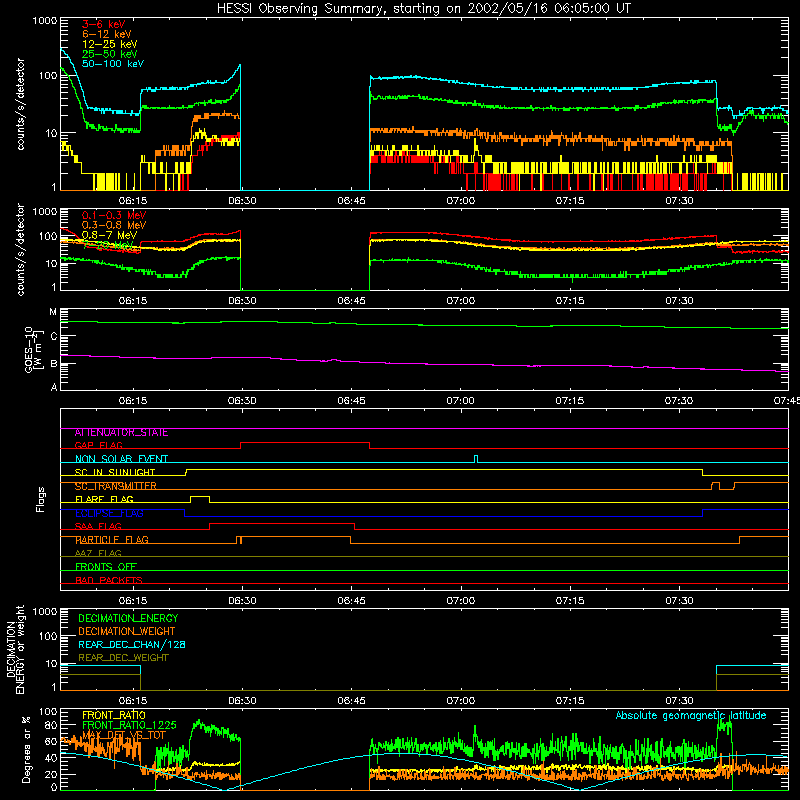Select the 50-100 keV legend label
The height and width of the screenshot is (800, 800).
click(113, 64)
